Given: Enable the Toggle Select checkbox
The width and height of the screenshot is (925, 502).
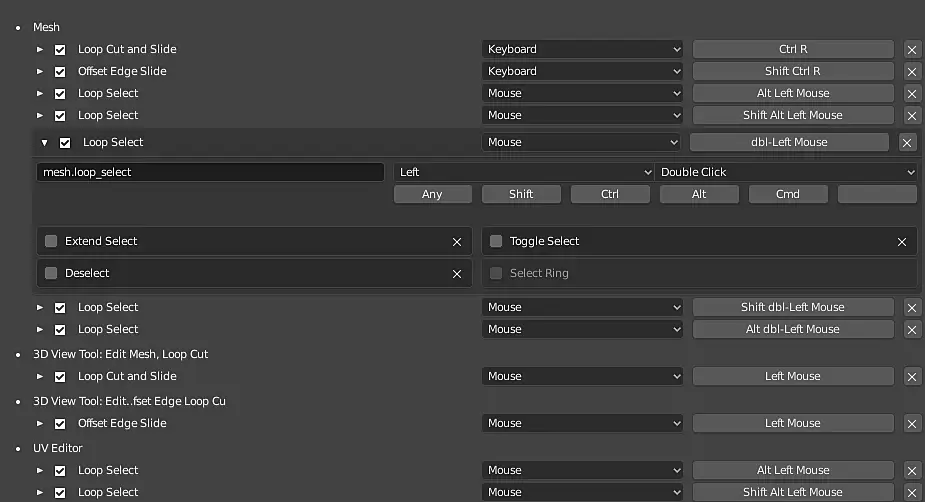Looking at the screenshot, I should click(x=496, y=241).
